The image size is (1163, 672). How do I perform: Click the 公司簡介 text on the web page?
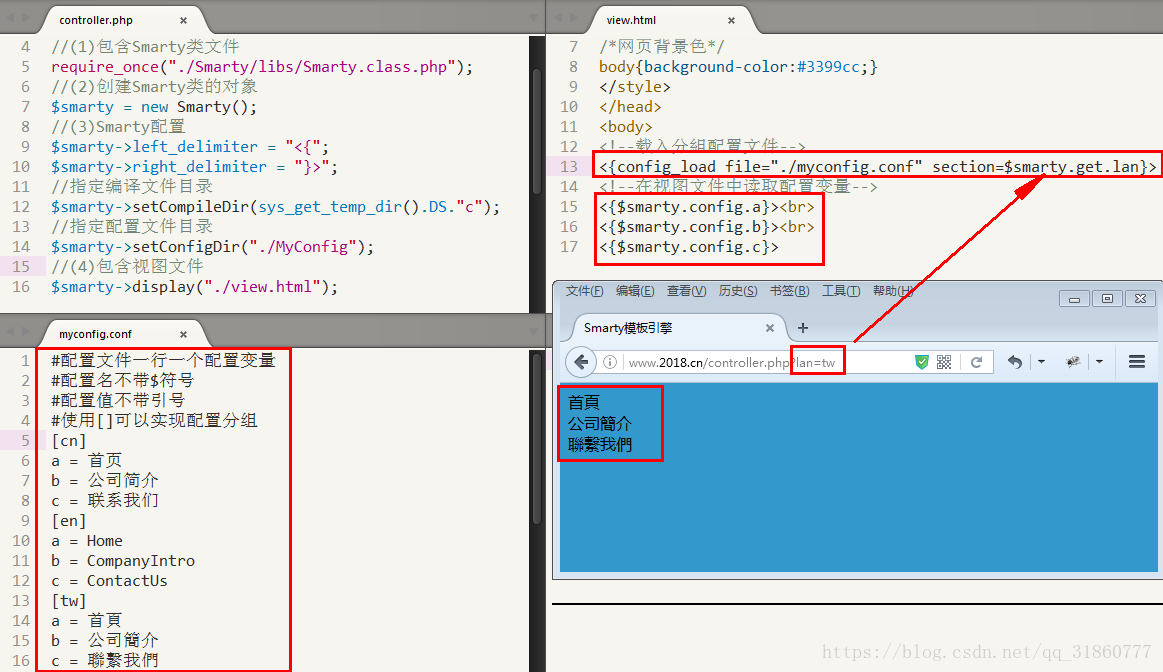click(x=599, y=424)
